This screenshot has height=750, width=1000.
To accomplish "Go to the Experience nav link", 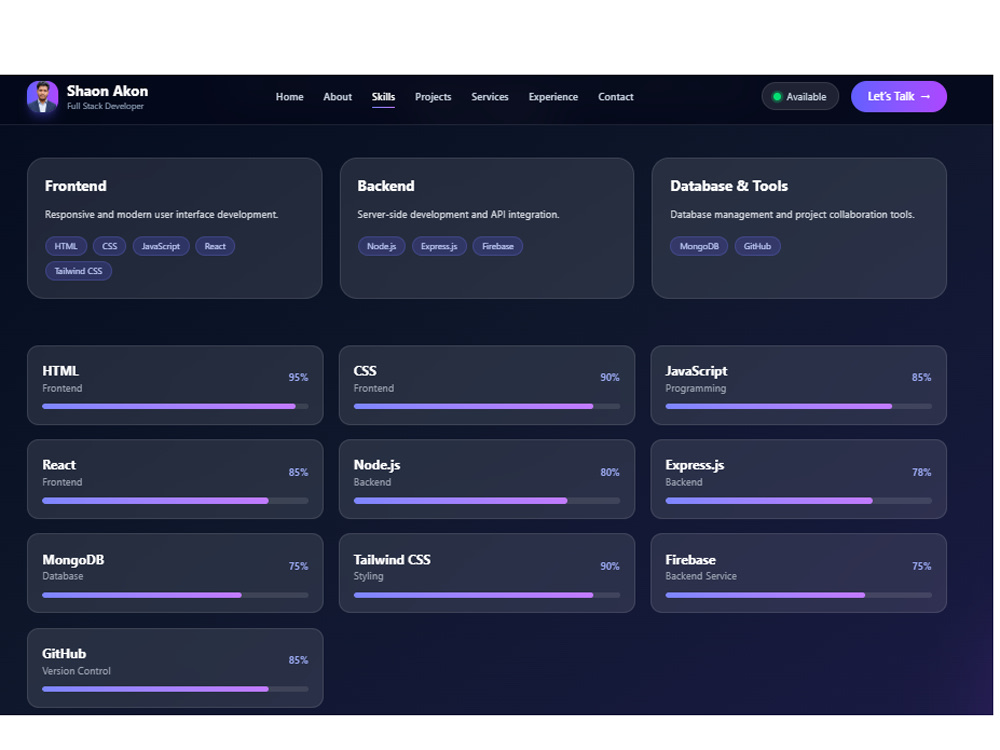I will [553, 97].
